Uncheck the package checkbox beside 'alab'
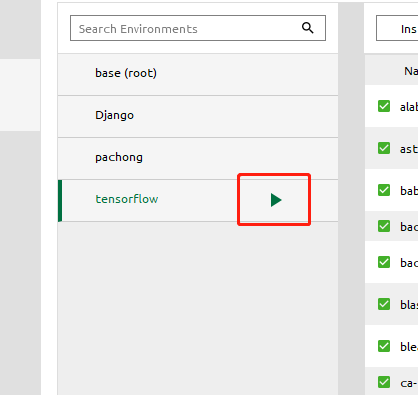This screenshot has width=418, height=395. pos(384,106)
